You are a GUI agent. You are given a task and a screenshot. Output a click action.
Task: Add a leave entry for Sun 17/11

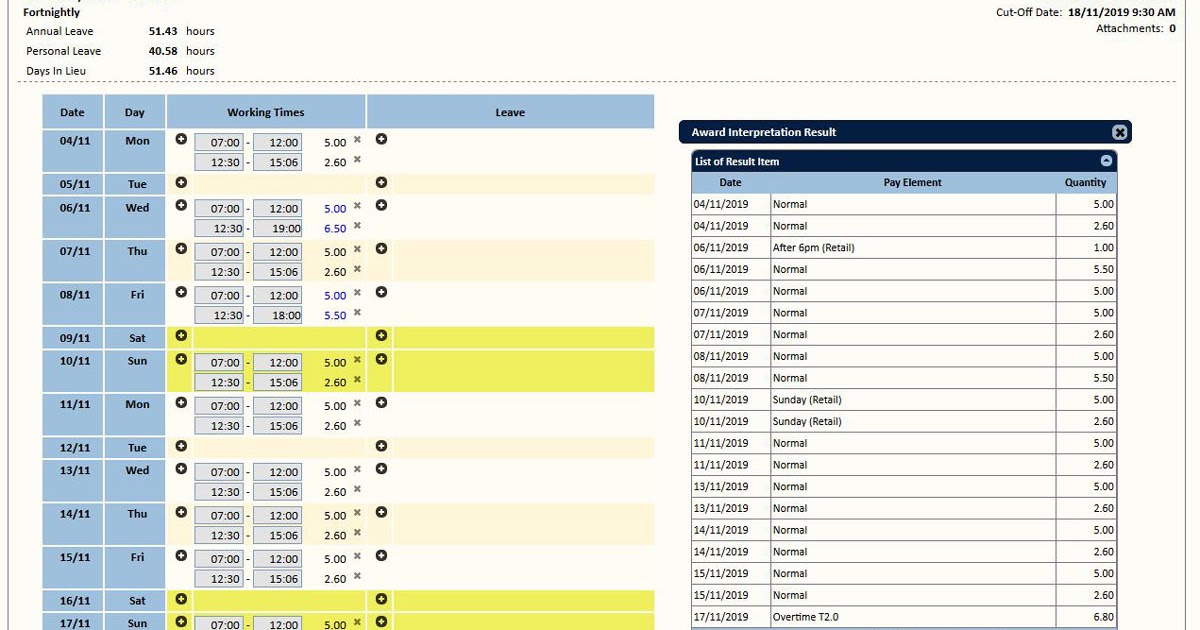(x=380, y=620)
